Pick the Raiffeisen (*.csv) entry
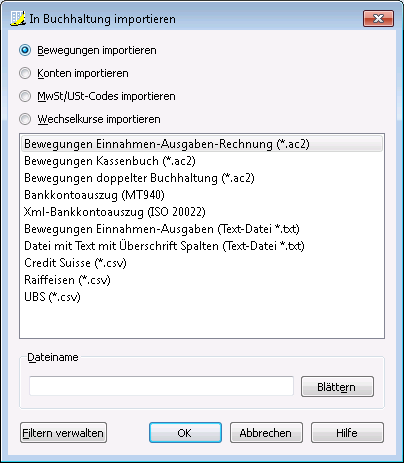This screenshot has height=463, width=404. pyautogui.click(x=202, y=280)
